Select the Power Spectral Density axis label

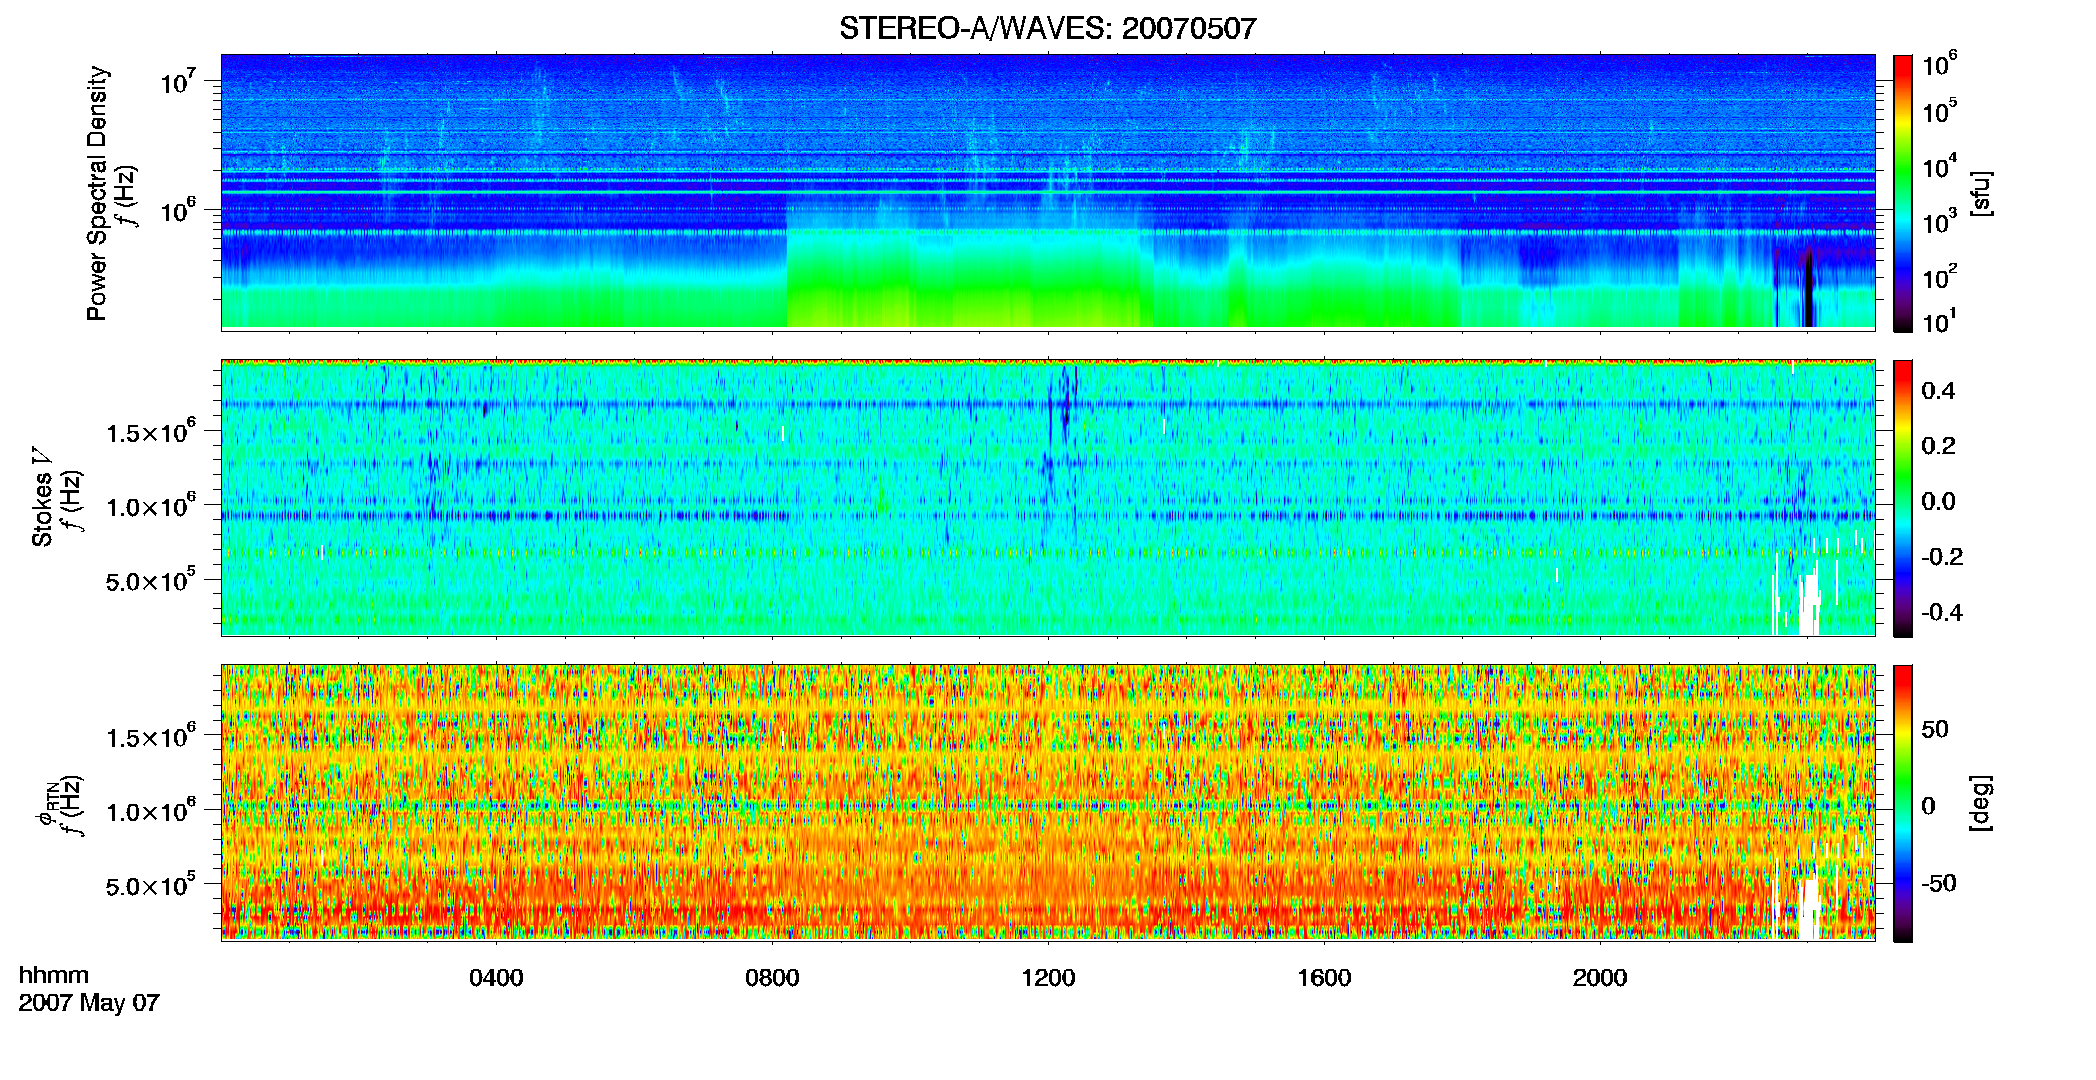(x=97, y=193)
